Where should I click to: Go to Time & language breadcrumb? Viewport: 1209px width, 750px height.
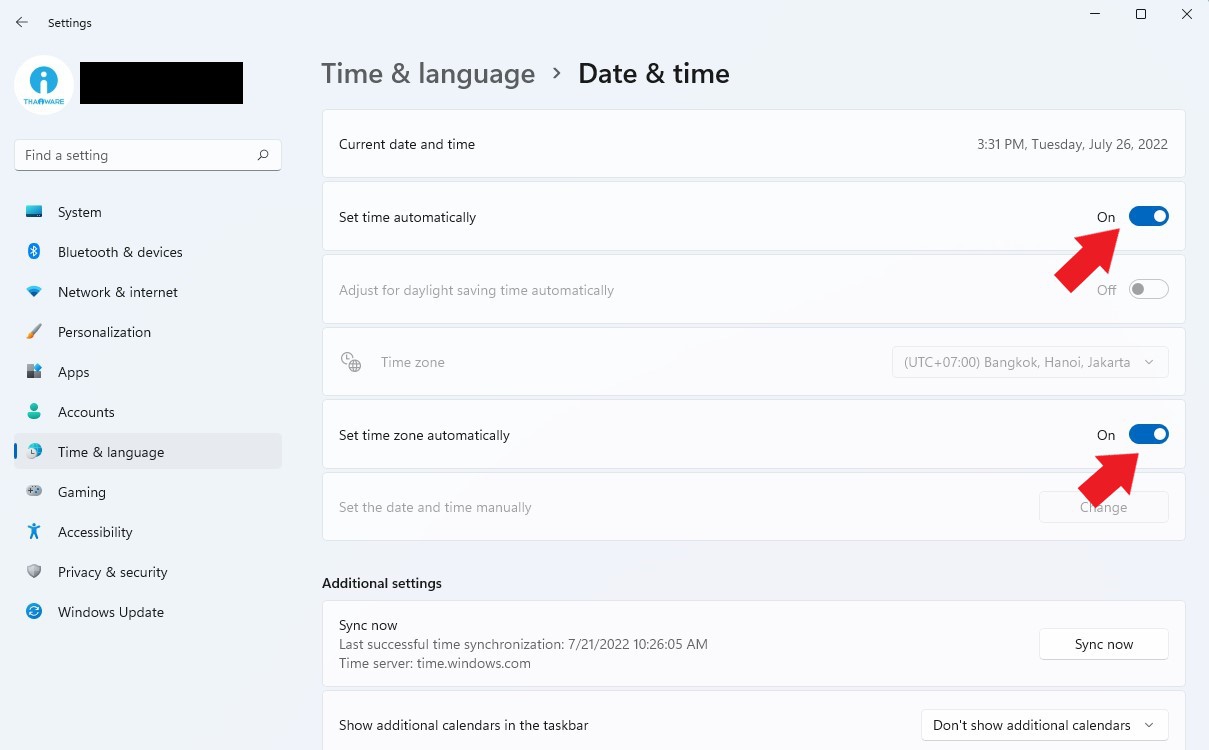click(428, 74)
